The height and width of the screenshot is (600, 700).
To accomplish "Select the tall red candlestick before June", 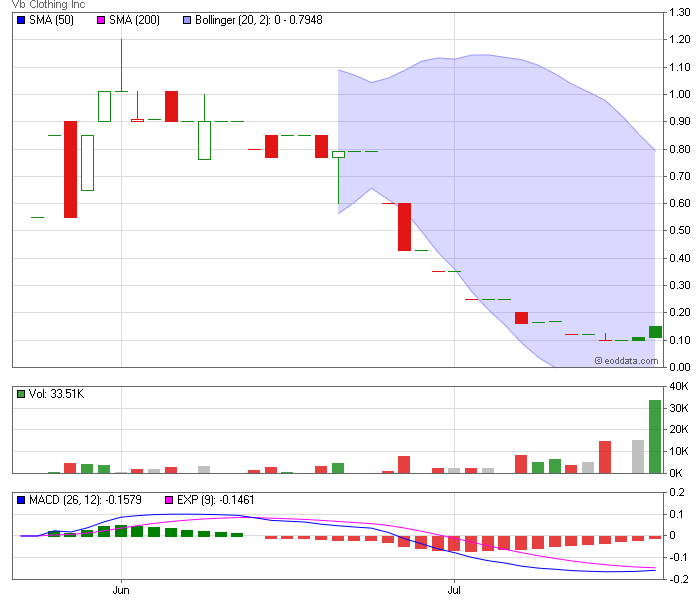I will [x=70, y=169].
